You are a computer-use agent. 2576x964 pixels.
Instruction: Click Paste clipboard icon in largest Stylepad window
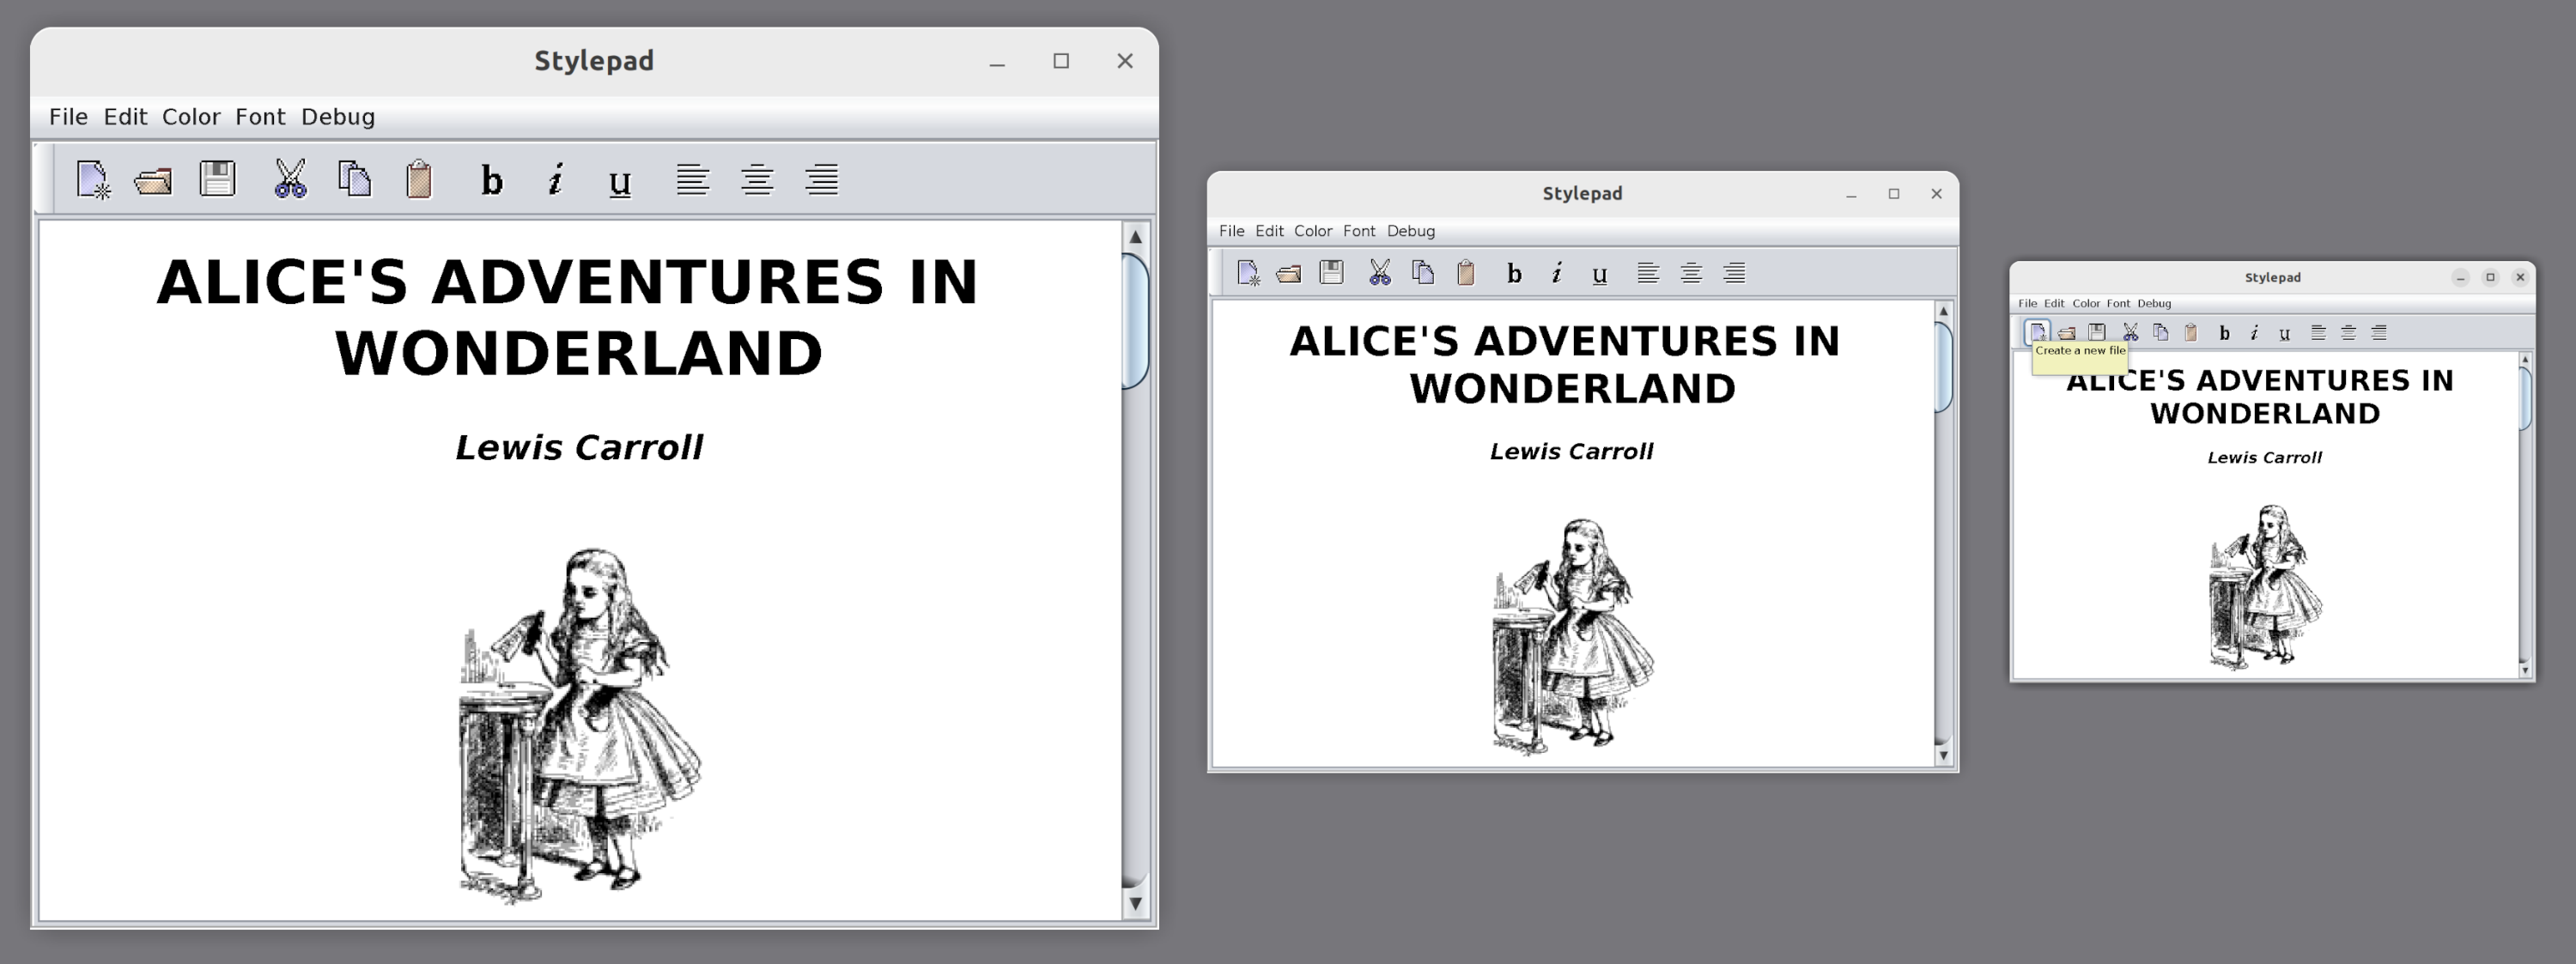[419, 180]
